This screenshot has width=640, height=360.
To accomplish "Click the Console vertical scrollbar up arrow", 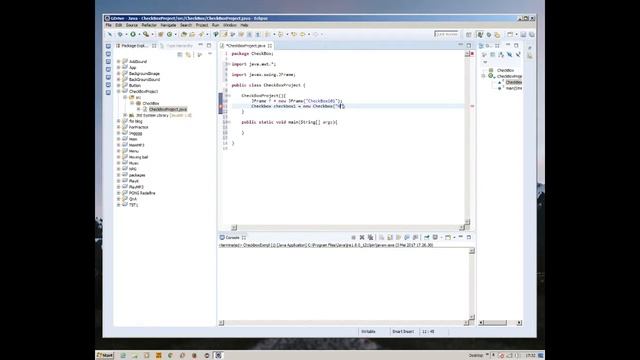I will tap(472, 251).
